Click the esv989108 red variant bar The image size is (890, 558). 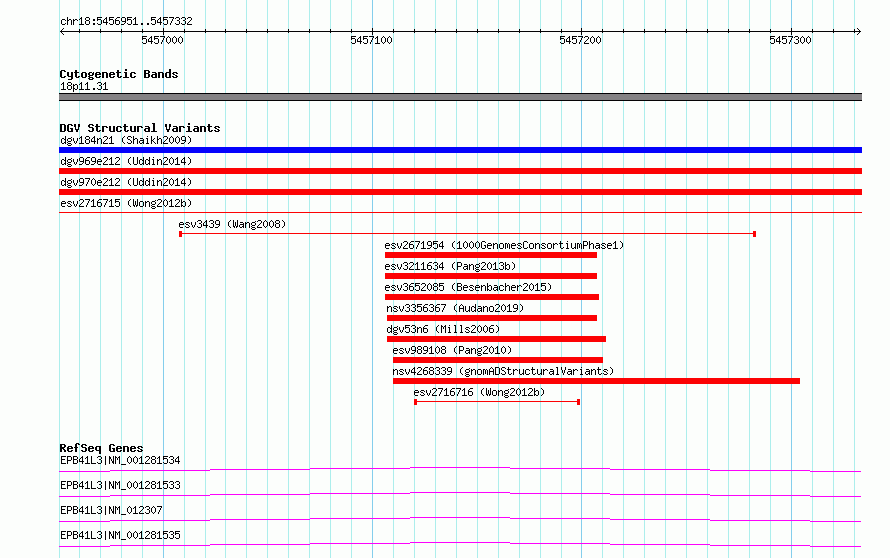pos(498,360)
